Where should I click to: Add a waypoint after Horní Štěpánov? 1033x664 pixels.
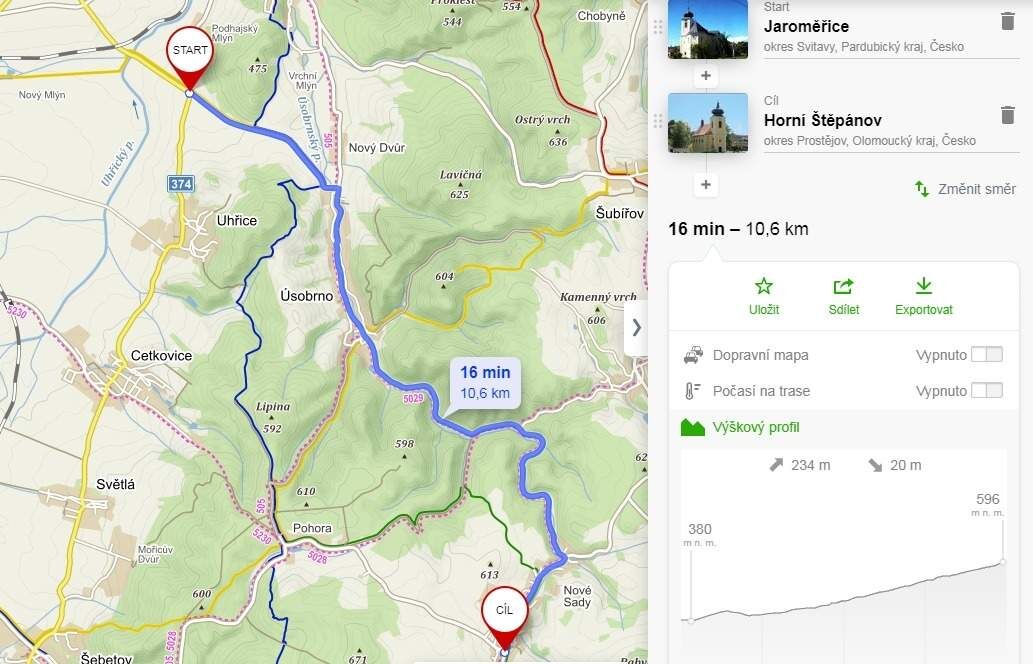click(x=706, y=184)
